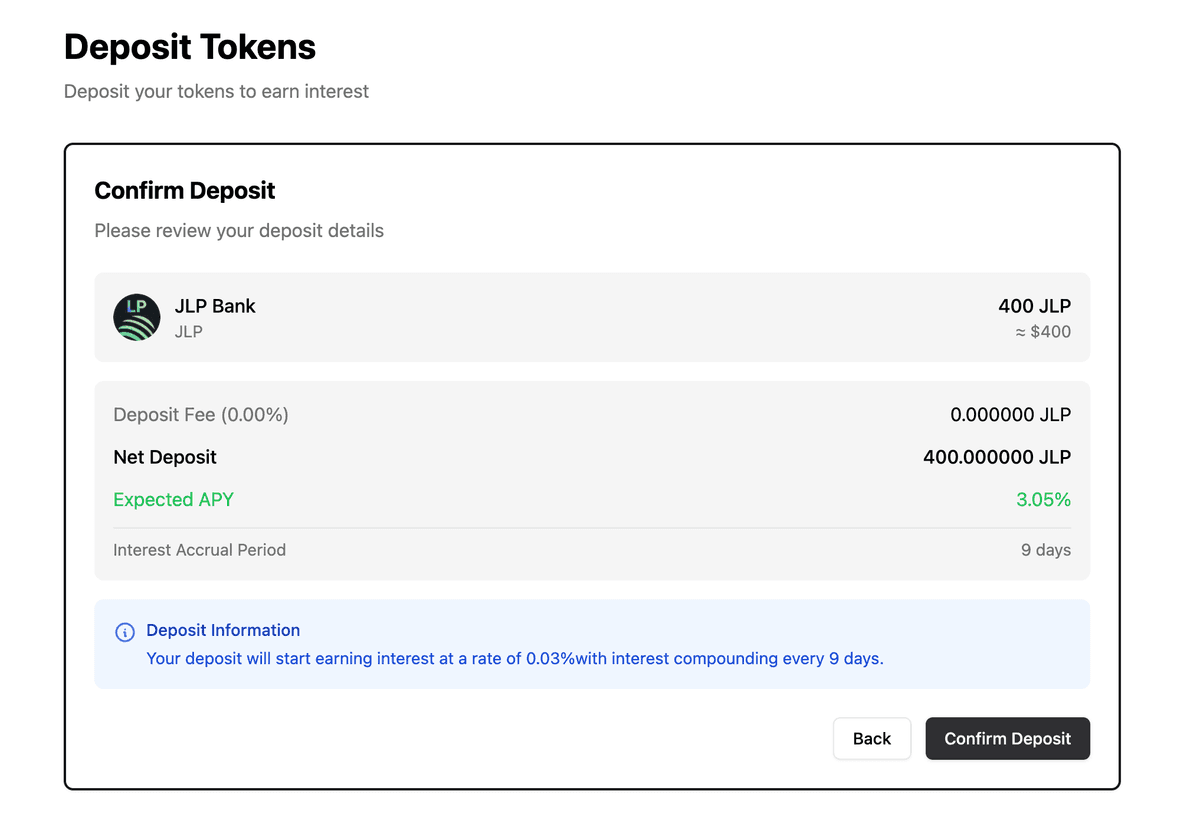Click the 'Please review your deposit details' subtitle
This screenshot has height=834, width=1200.
pos(239,231)
